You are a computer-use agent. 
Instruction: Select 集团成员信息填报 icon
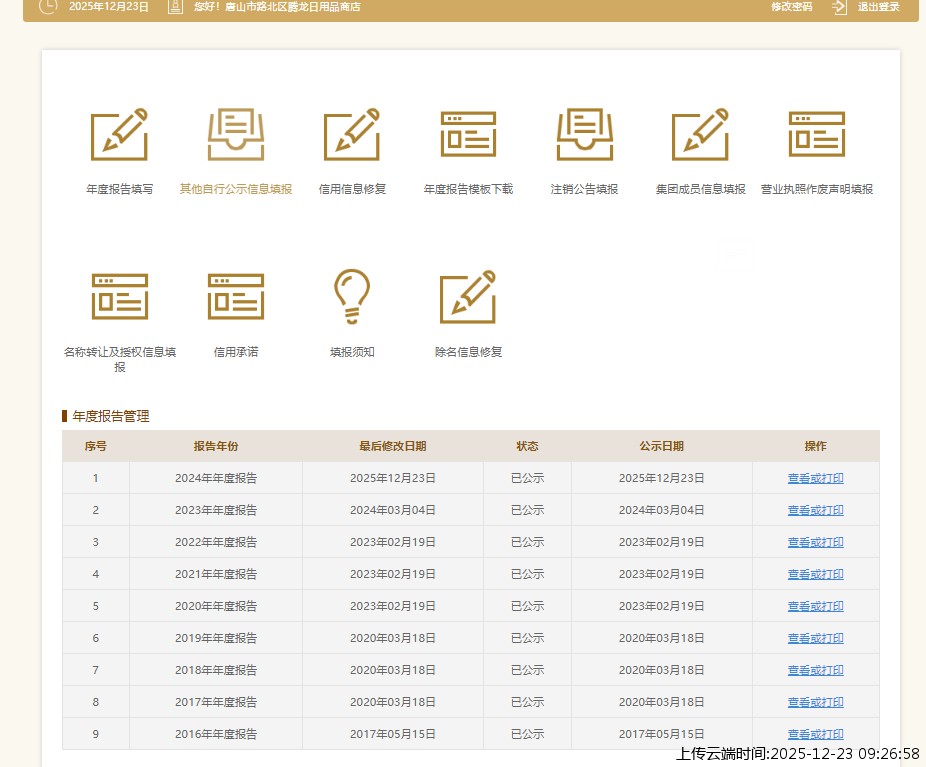pos(700,135)
